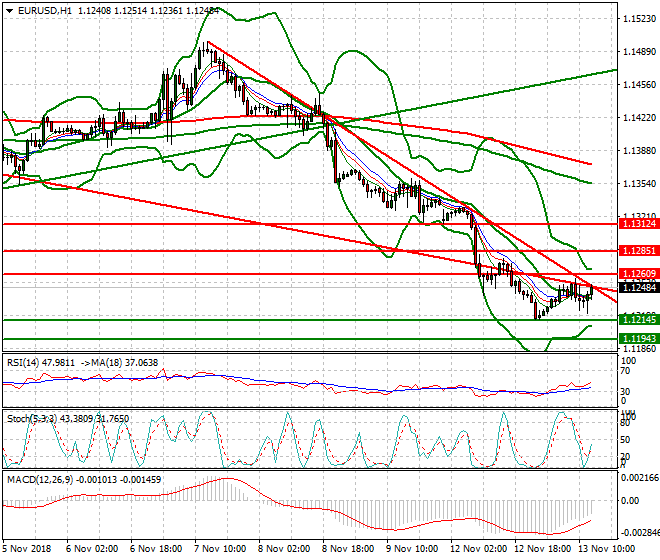660x560 pixels.
Task: Click the MACD scale value -0.002846
Action: (x=640, y=533)
